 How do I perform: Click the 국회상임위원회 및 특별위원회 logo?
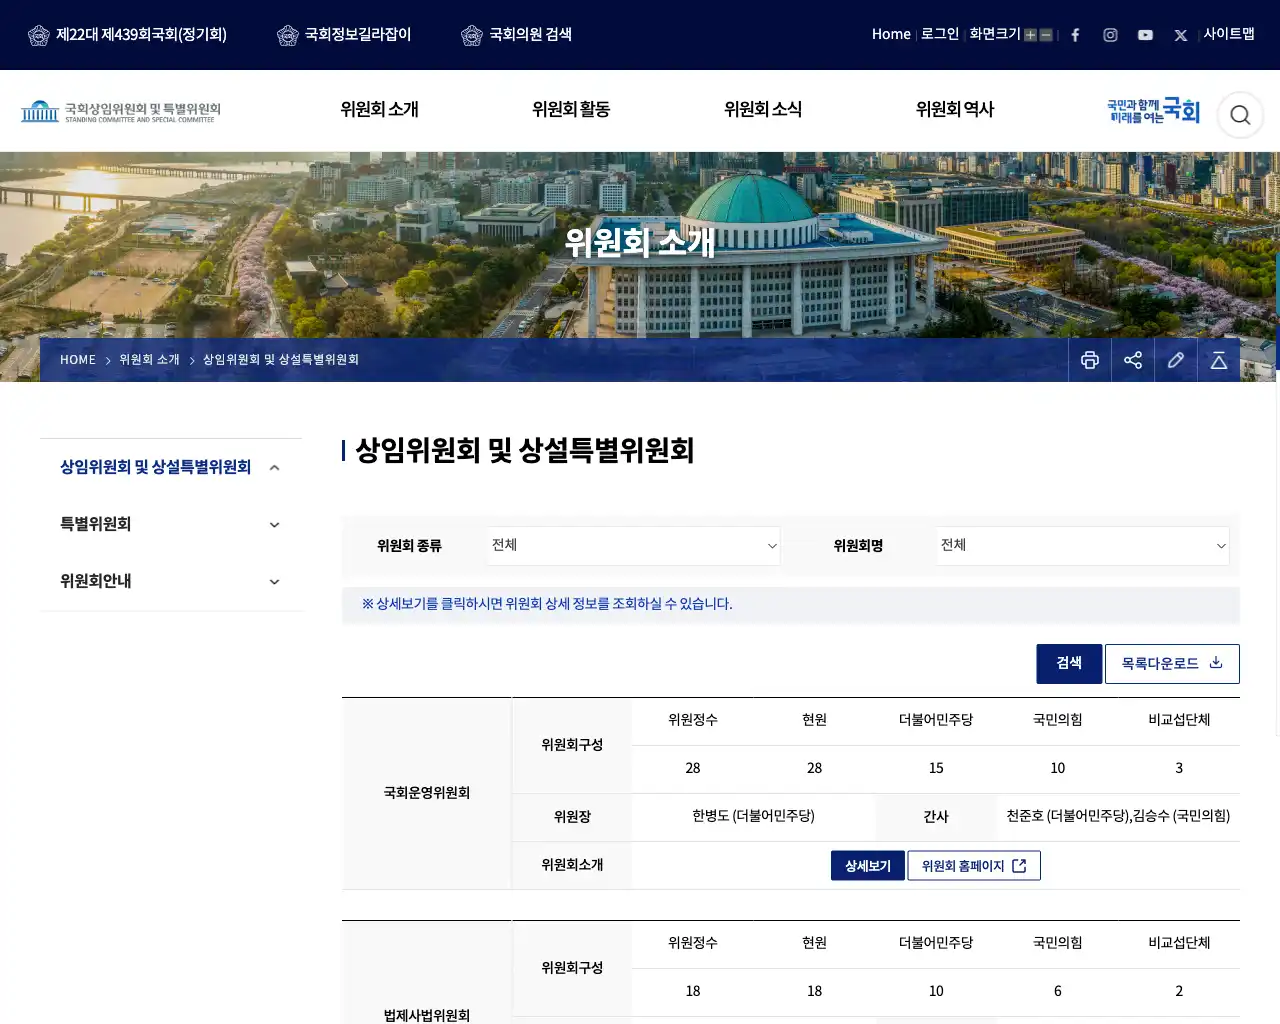click(121, 111)
